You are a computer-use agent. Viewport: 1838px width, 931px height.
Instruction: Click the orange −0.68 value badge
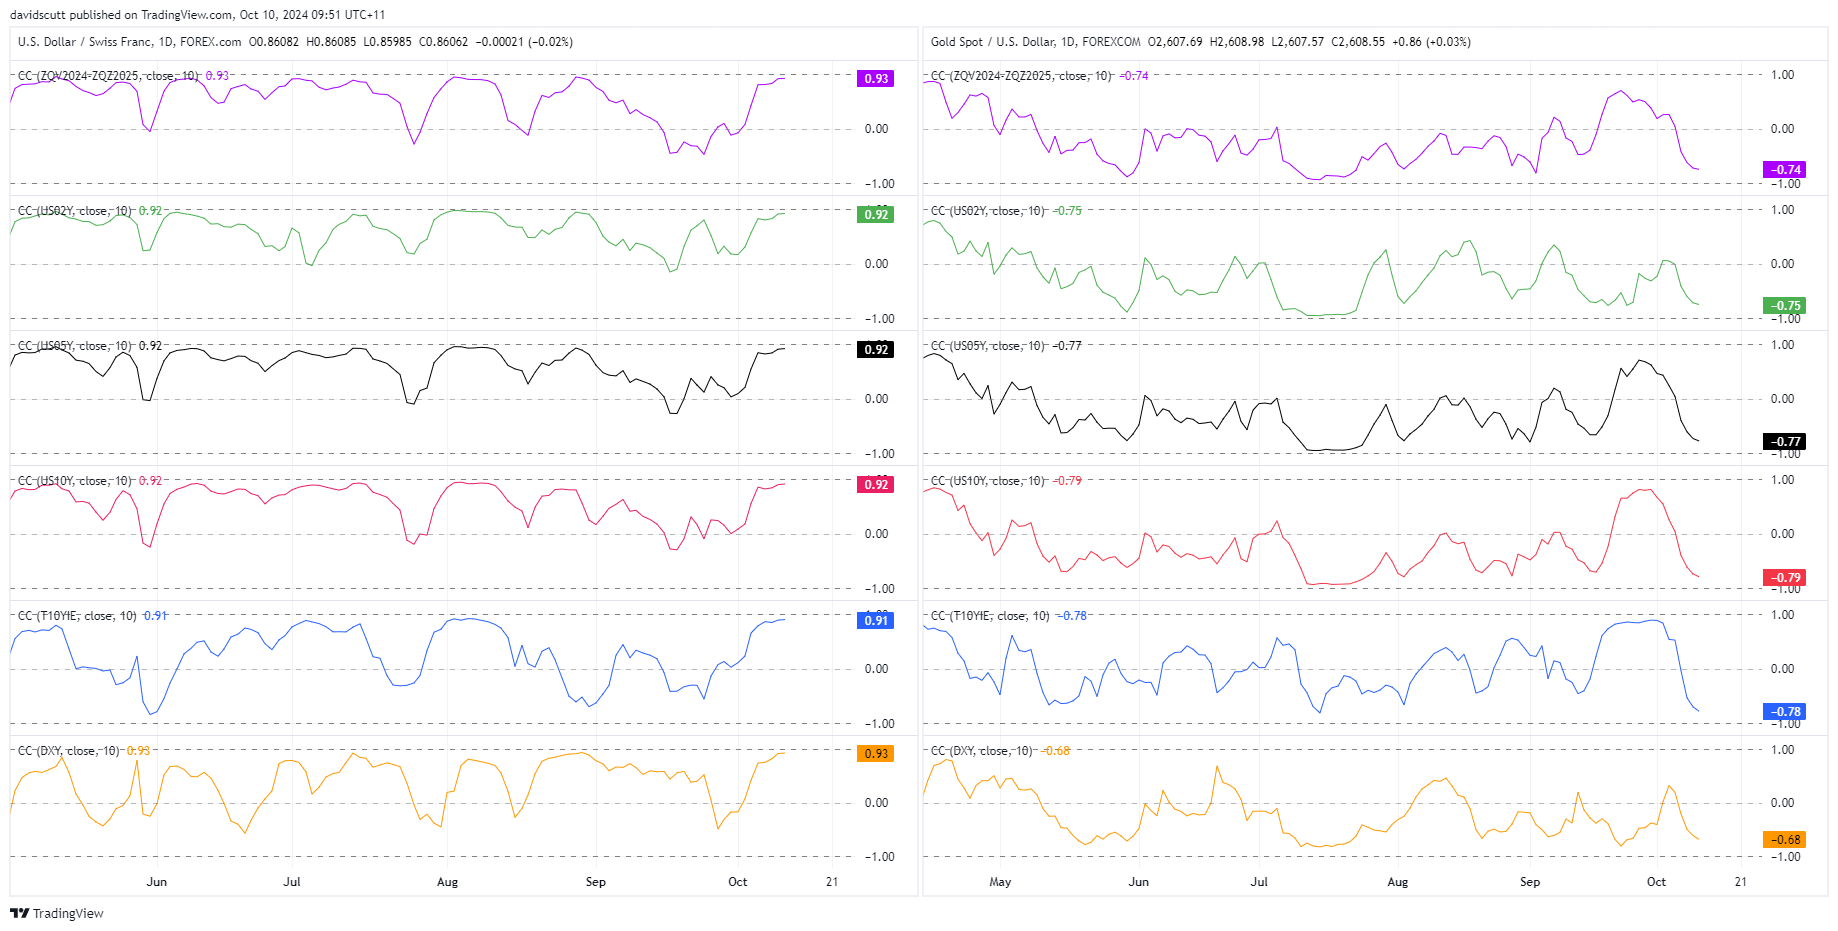pos(1784,840)
